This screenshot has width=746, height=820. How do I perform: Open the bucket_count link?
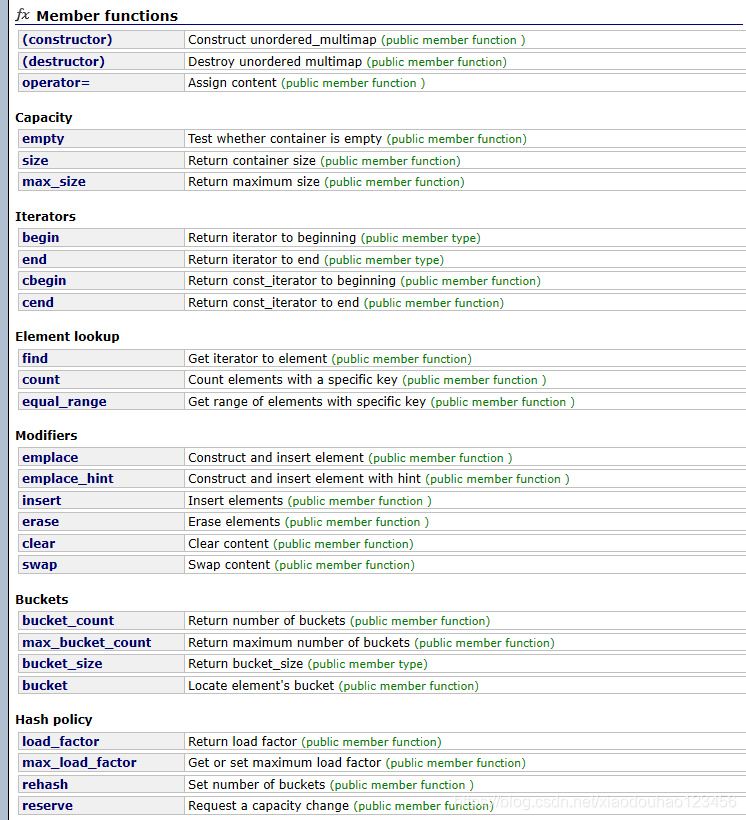[x=67, y=621]
